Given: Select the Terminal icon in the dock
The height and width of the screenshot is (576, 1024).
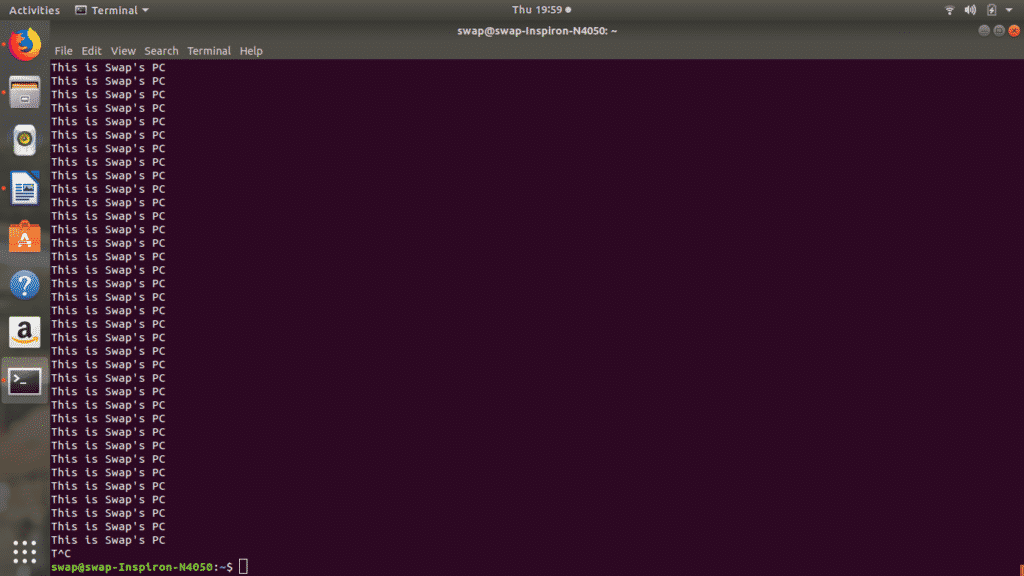Looking at the screenshot, I should 25,381.
